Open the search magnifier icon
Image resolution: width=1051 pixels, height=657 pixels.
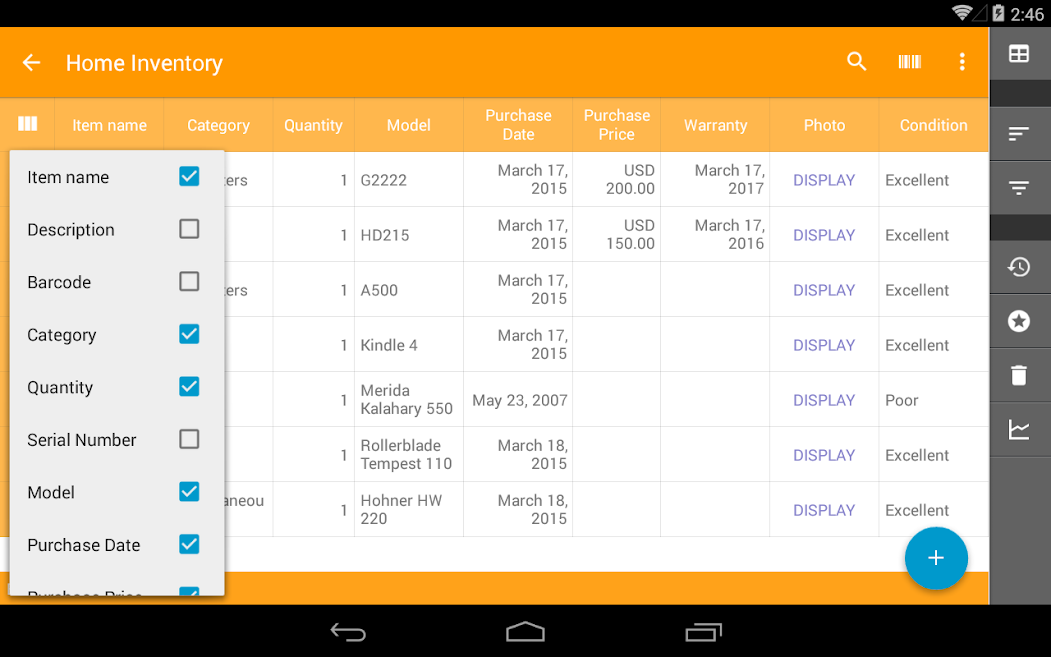click(856, 62)
